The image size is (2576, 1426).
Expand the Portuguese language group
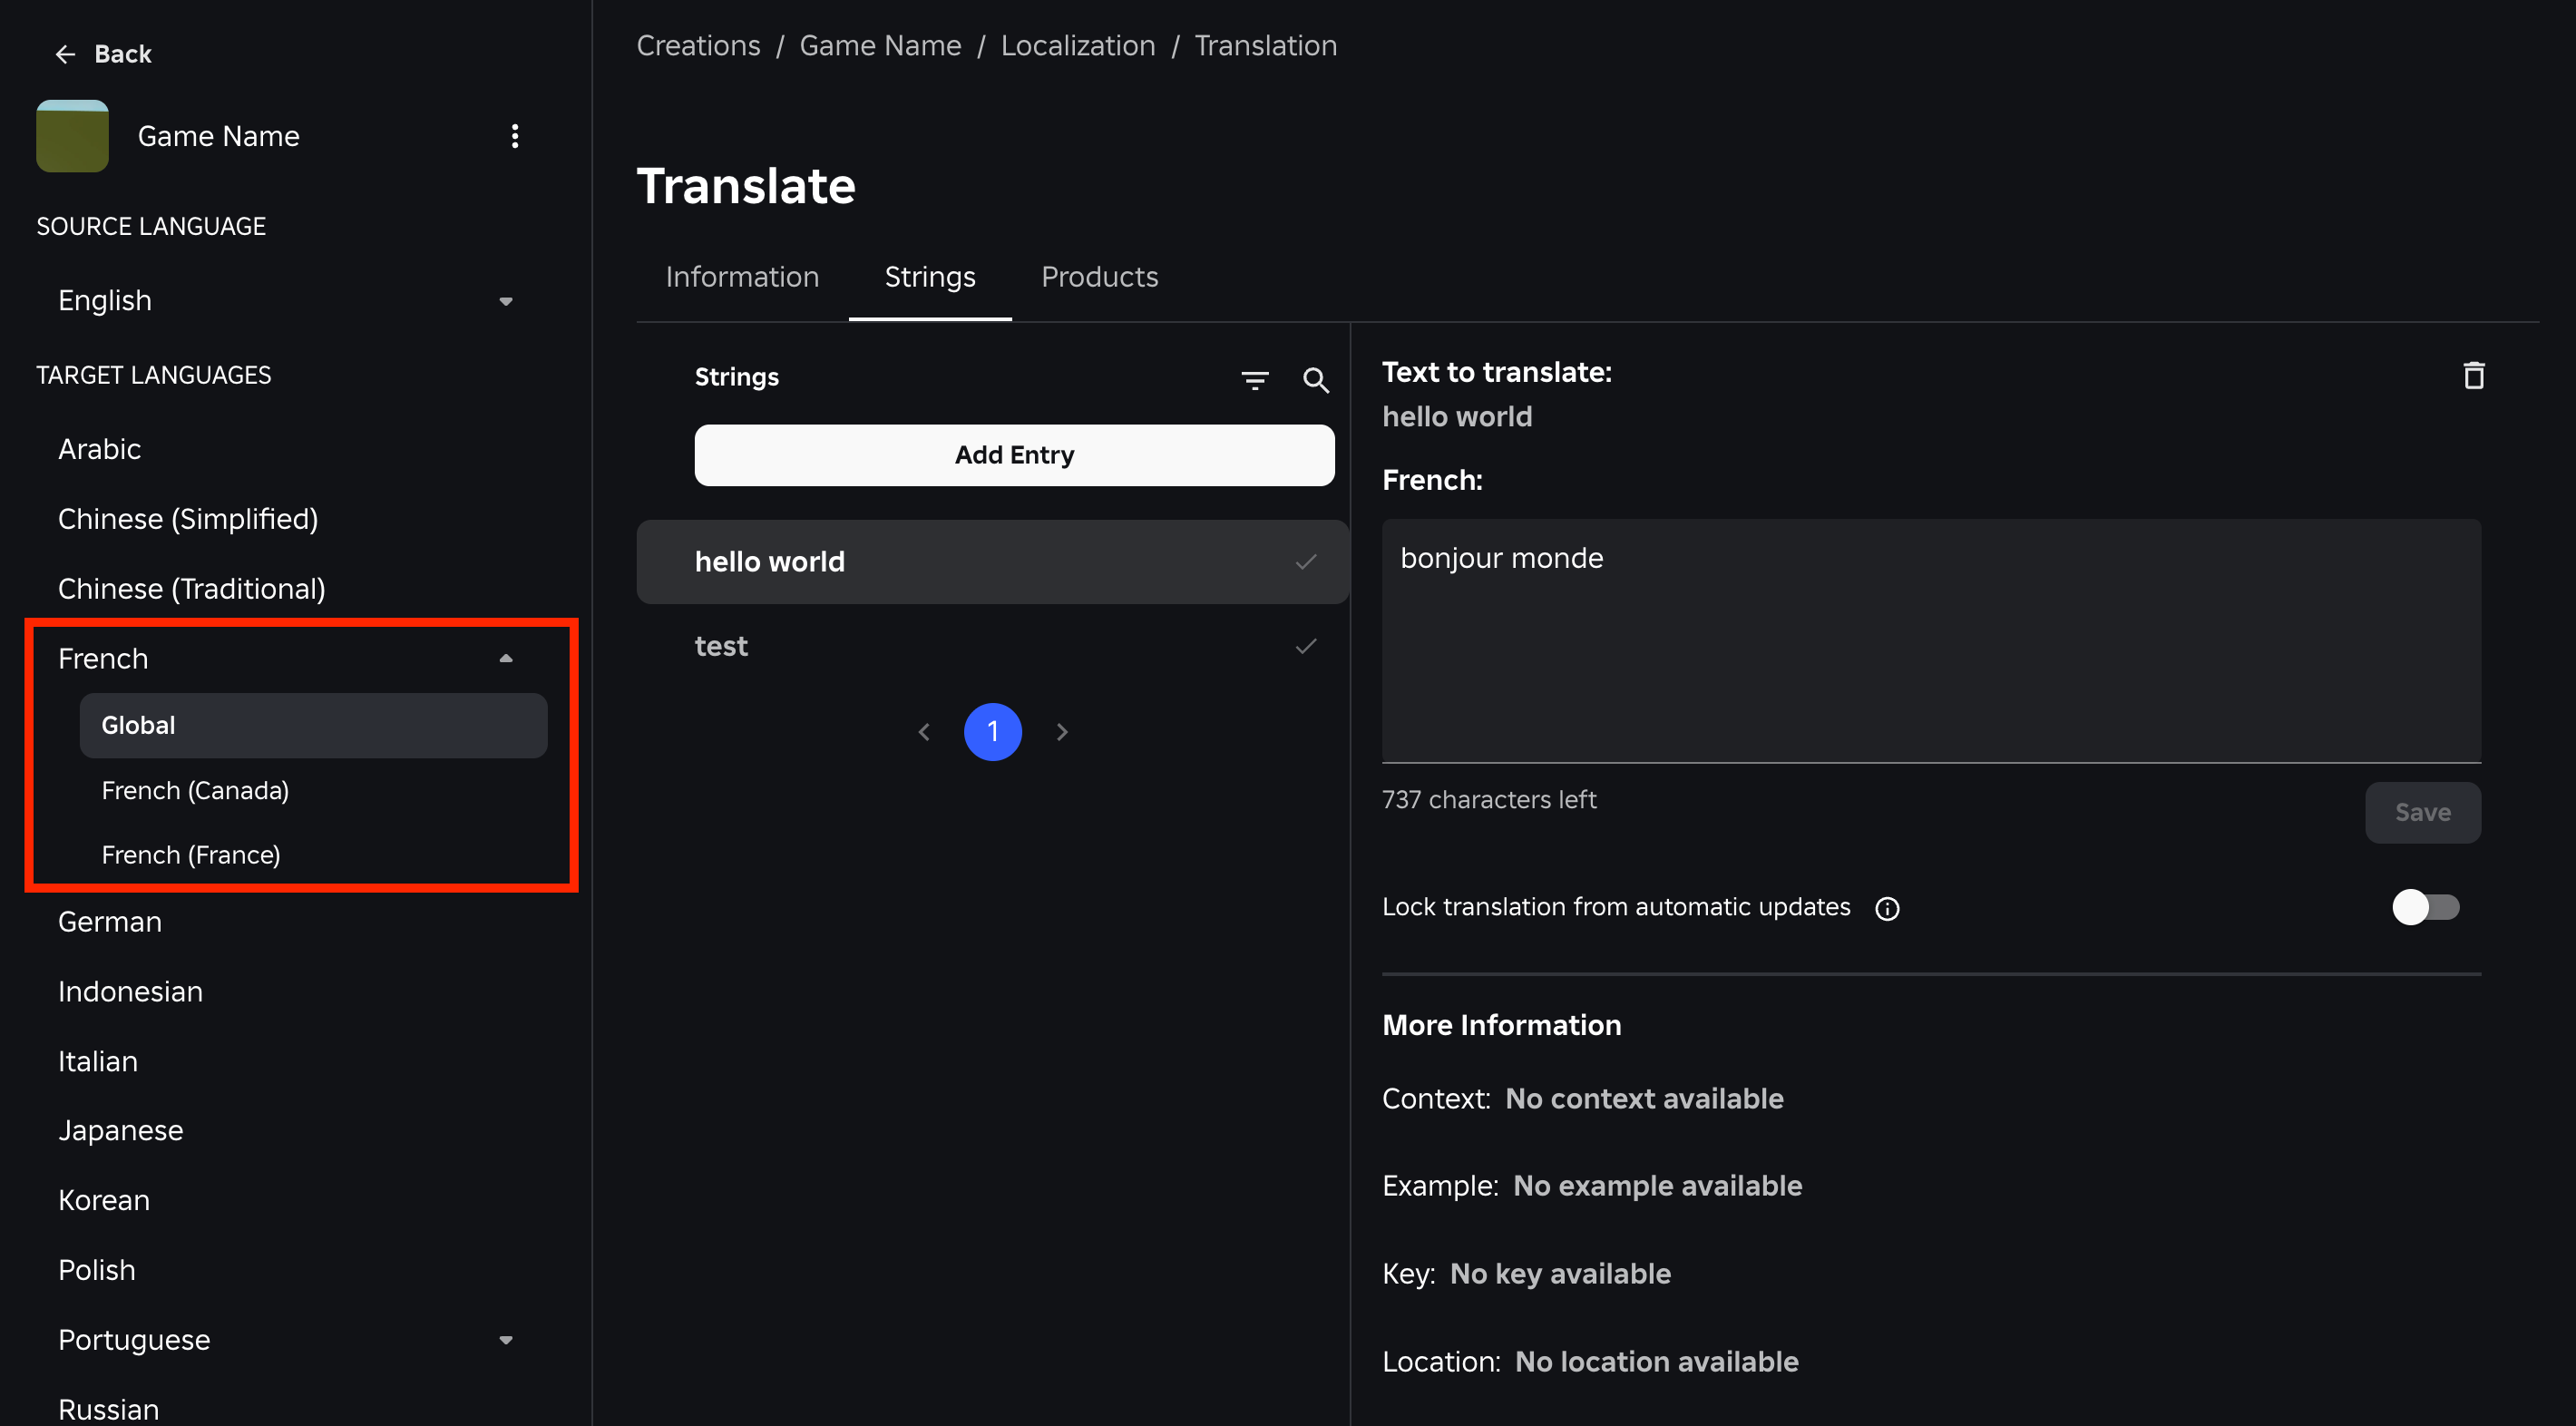pos(506,1340)
